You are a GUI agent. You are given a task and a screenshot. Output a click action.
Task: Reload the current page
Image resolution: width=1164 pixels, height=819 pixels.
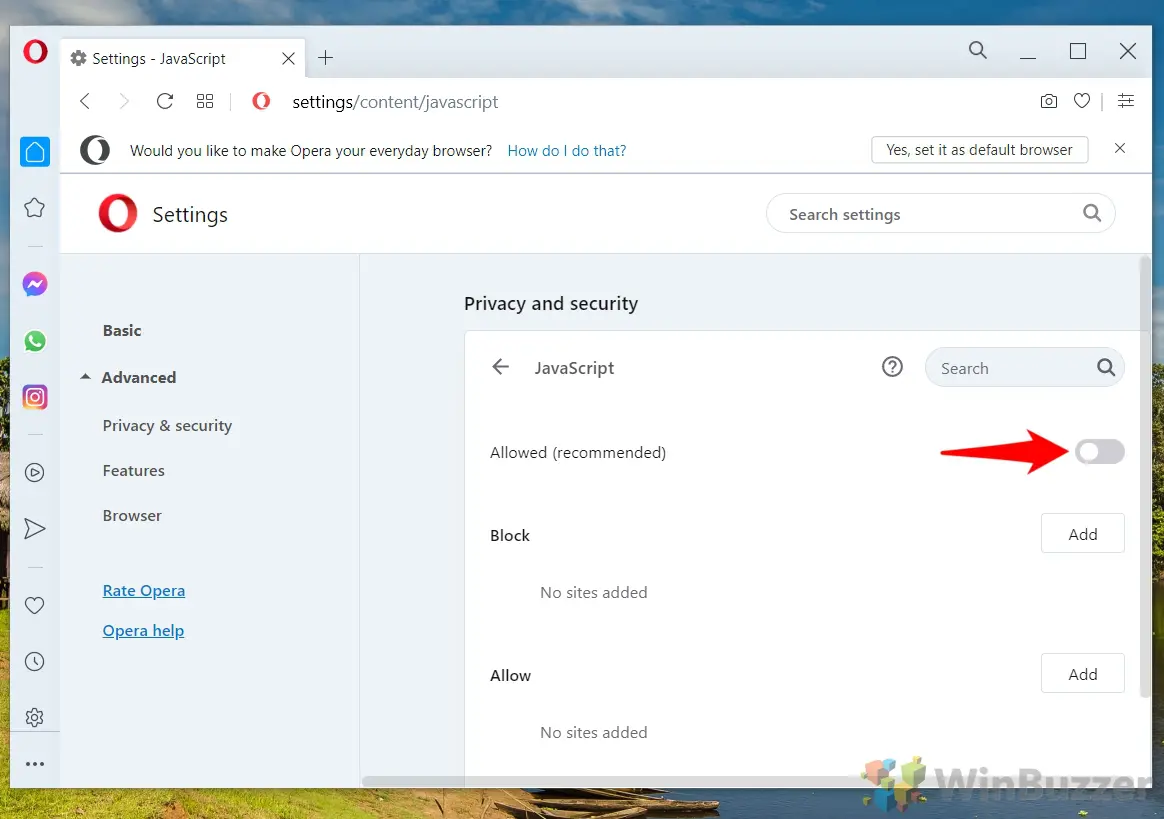point(164,101)
